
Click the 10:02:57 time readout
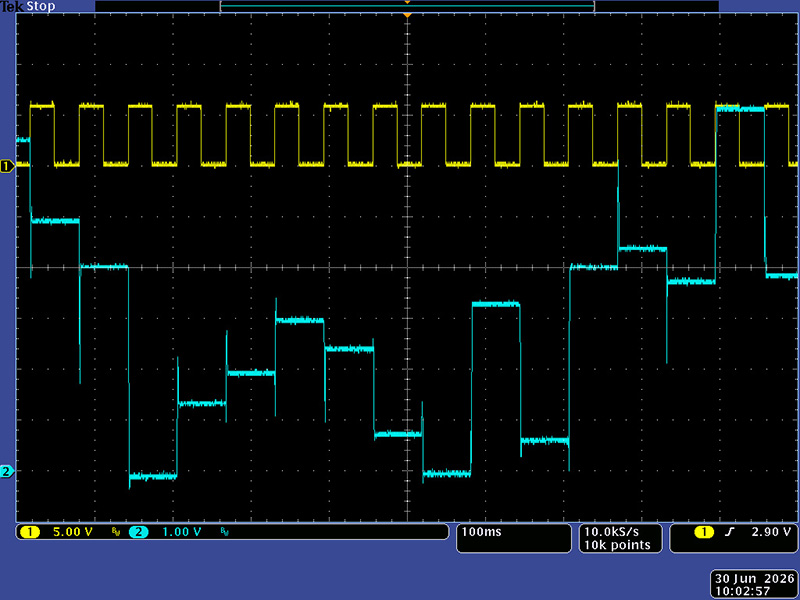742,591
